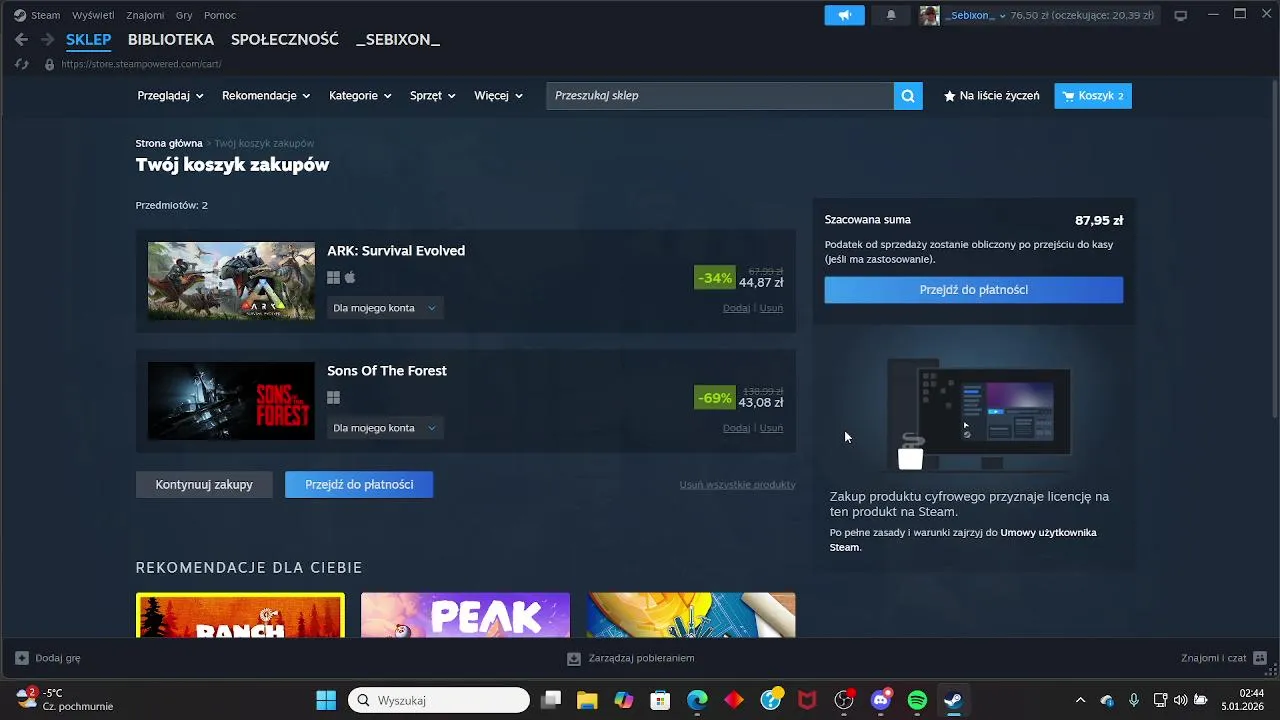Switch to Big Picture mode monitor icon

coord(1181,15)
